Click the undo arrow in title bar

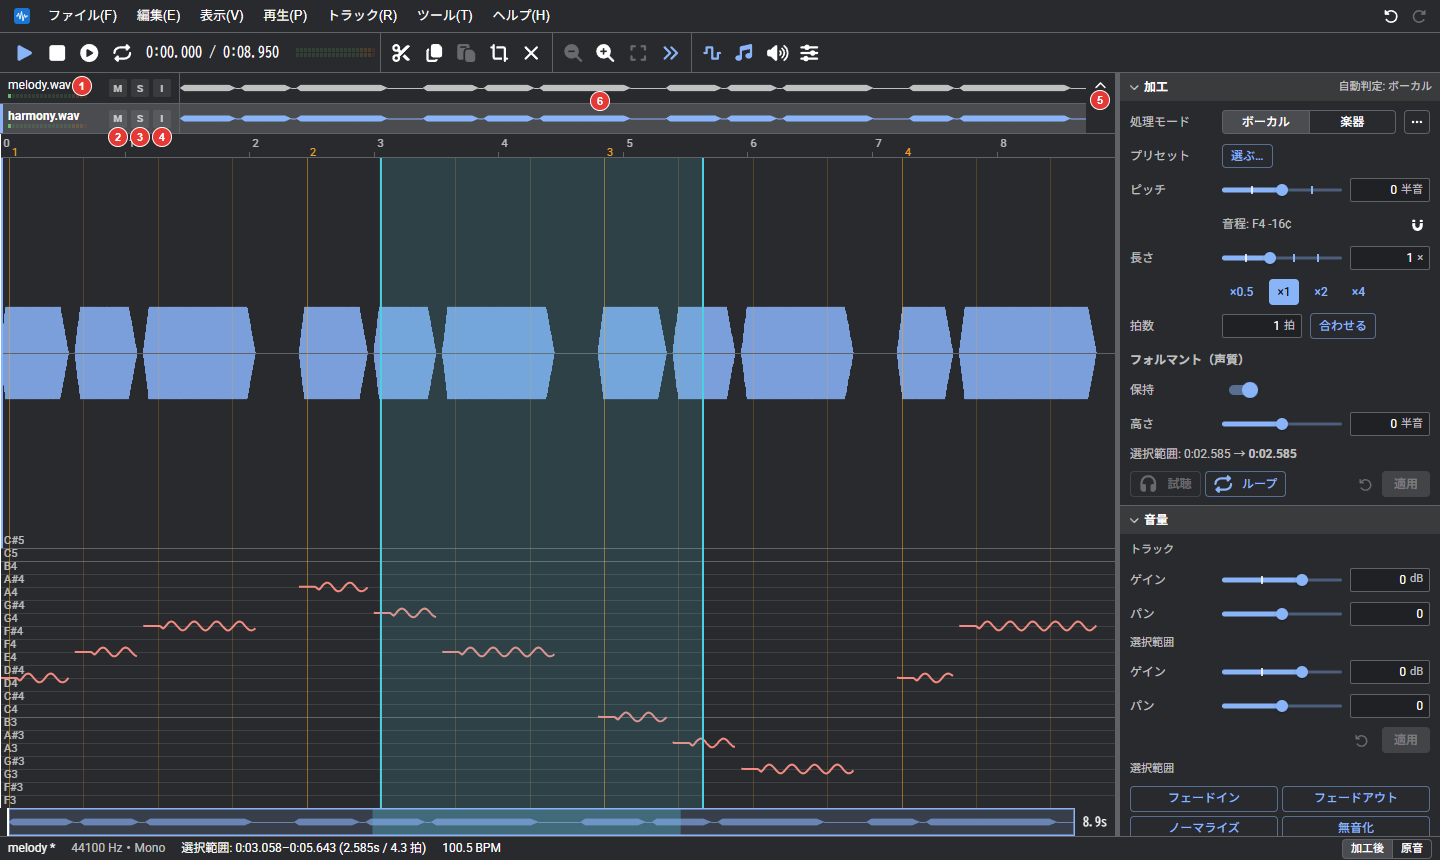click(1390, 16)
